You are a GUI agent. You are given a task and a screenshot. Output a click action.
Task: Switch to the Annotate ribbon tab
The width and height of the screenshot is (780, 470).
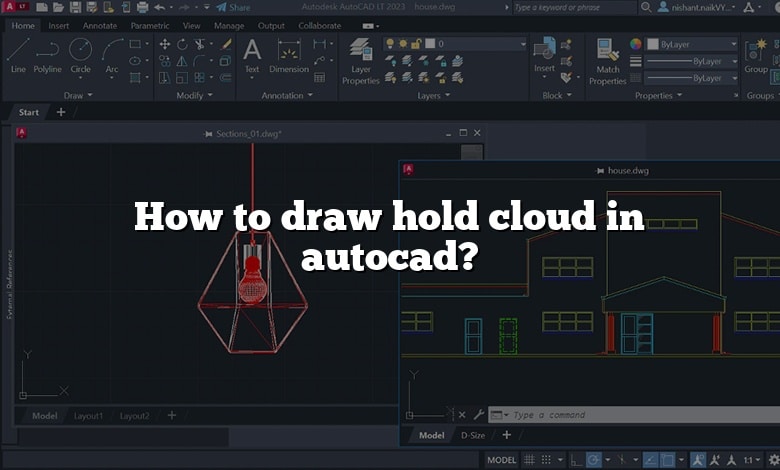[x=100, y=25]
